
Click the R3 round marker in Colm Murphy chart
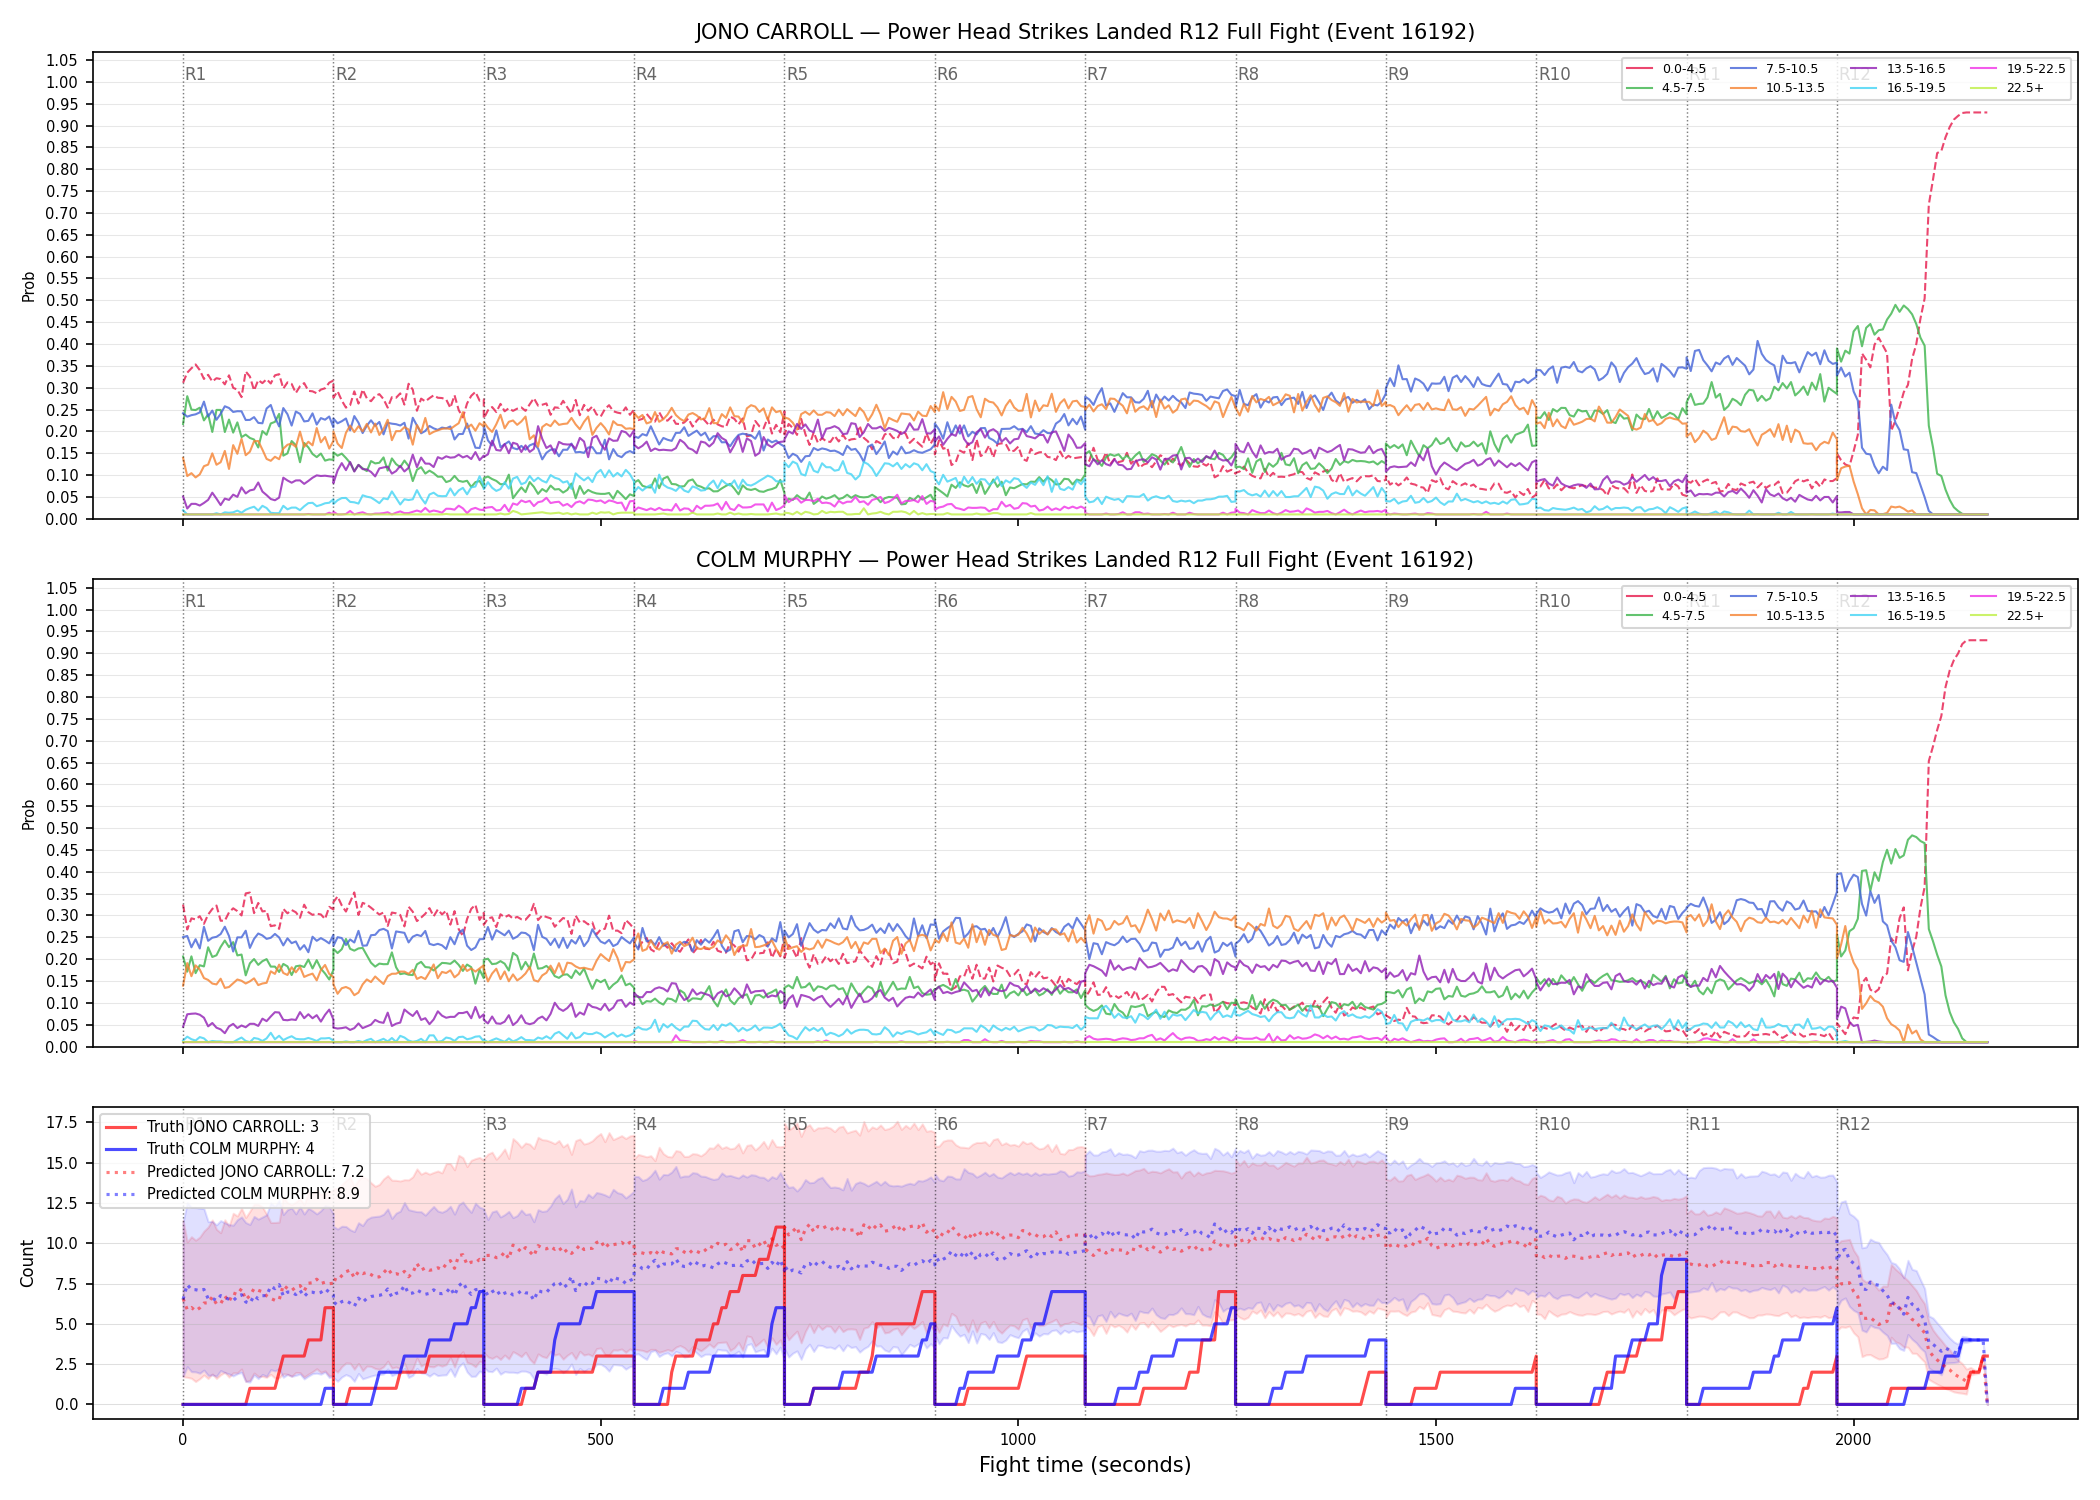click(496, 601)
